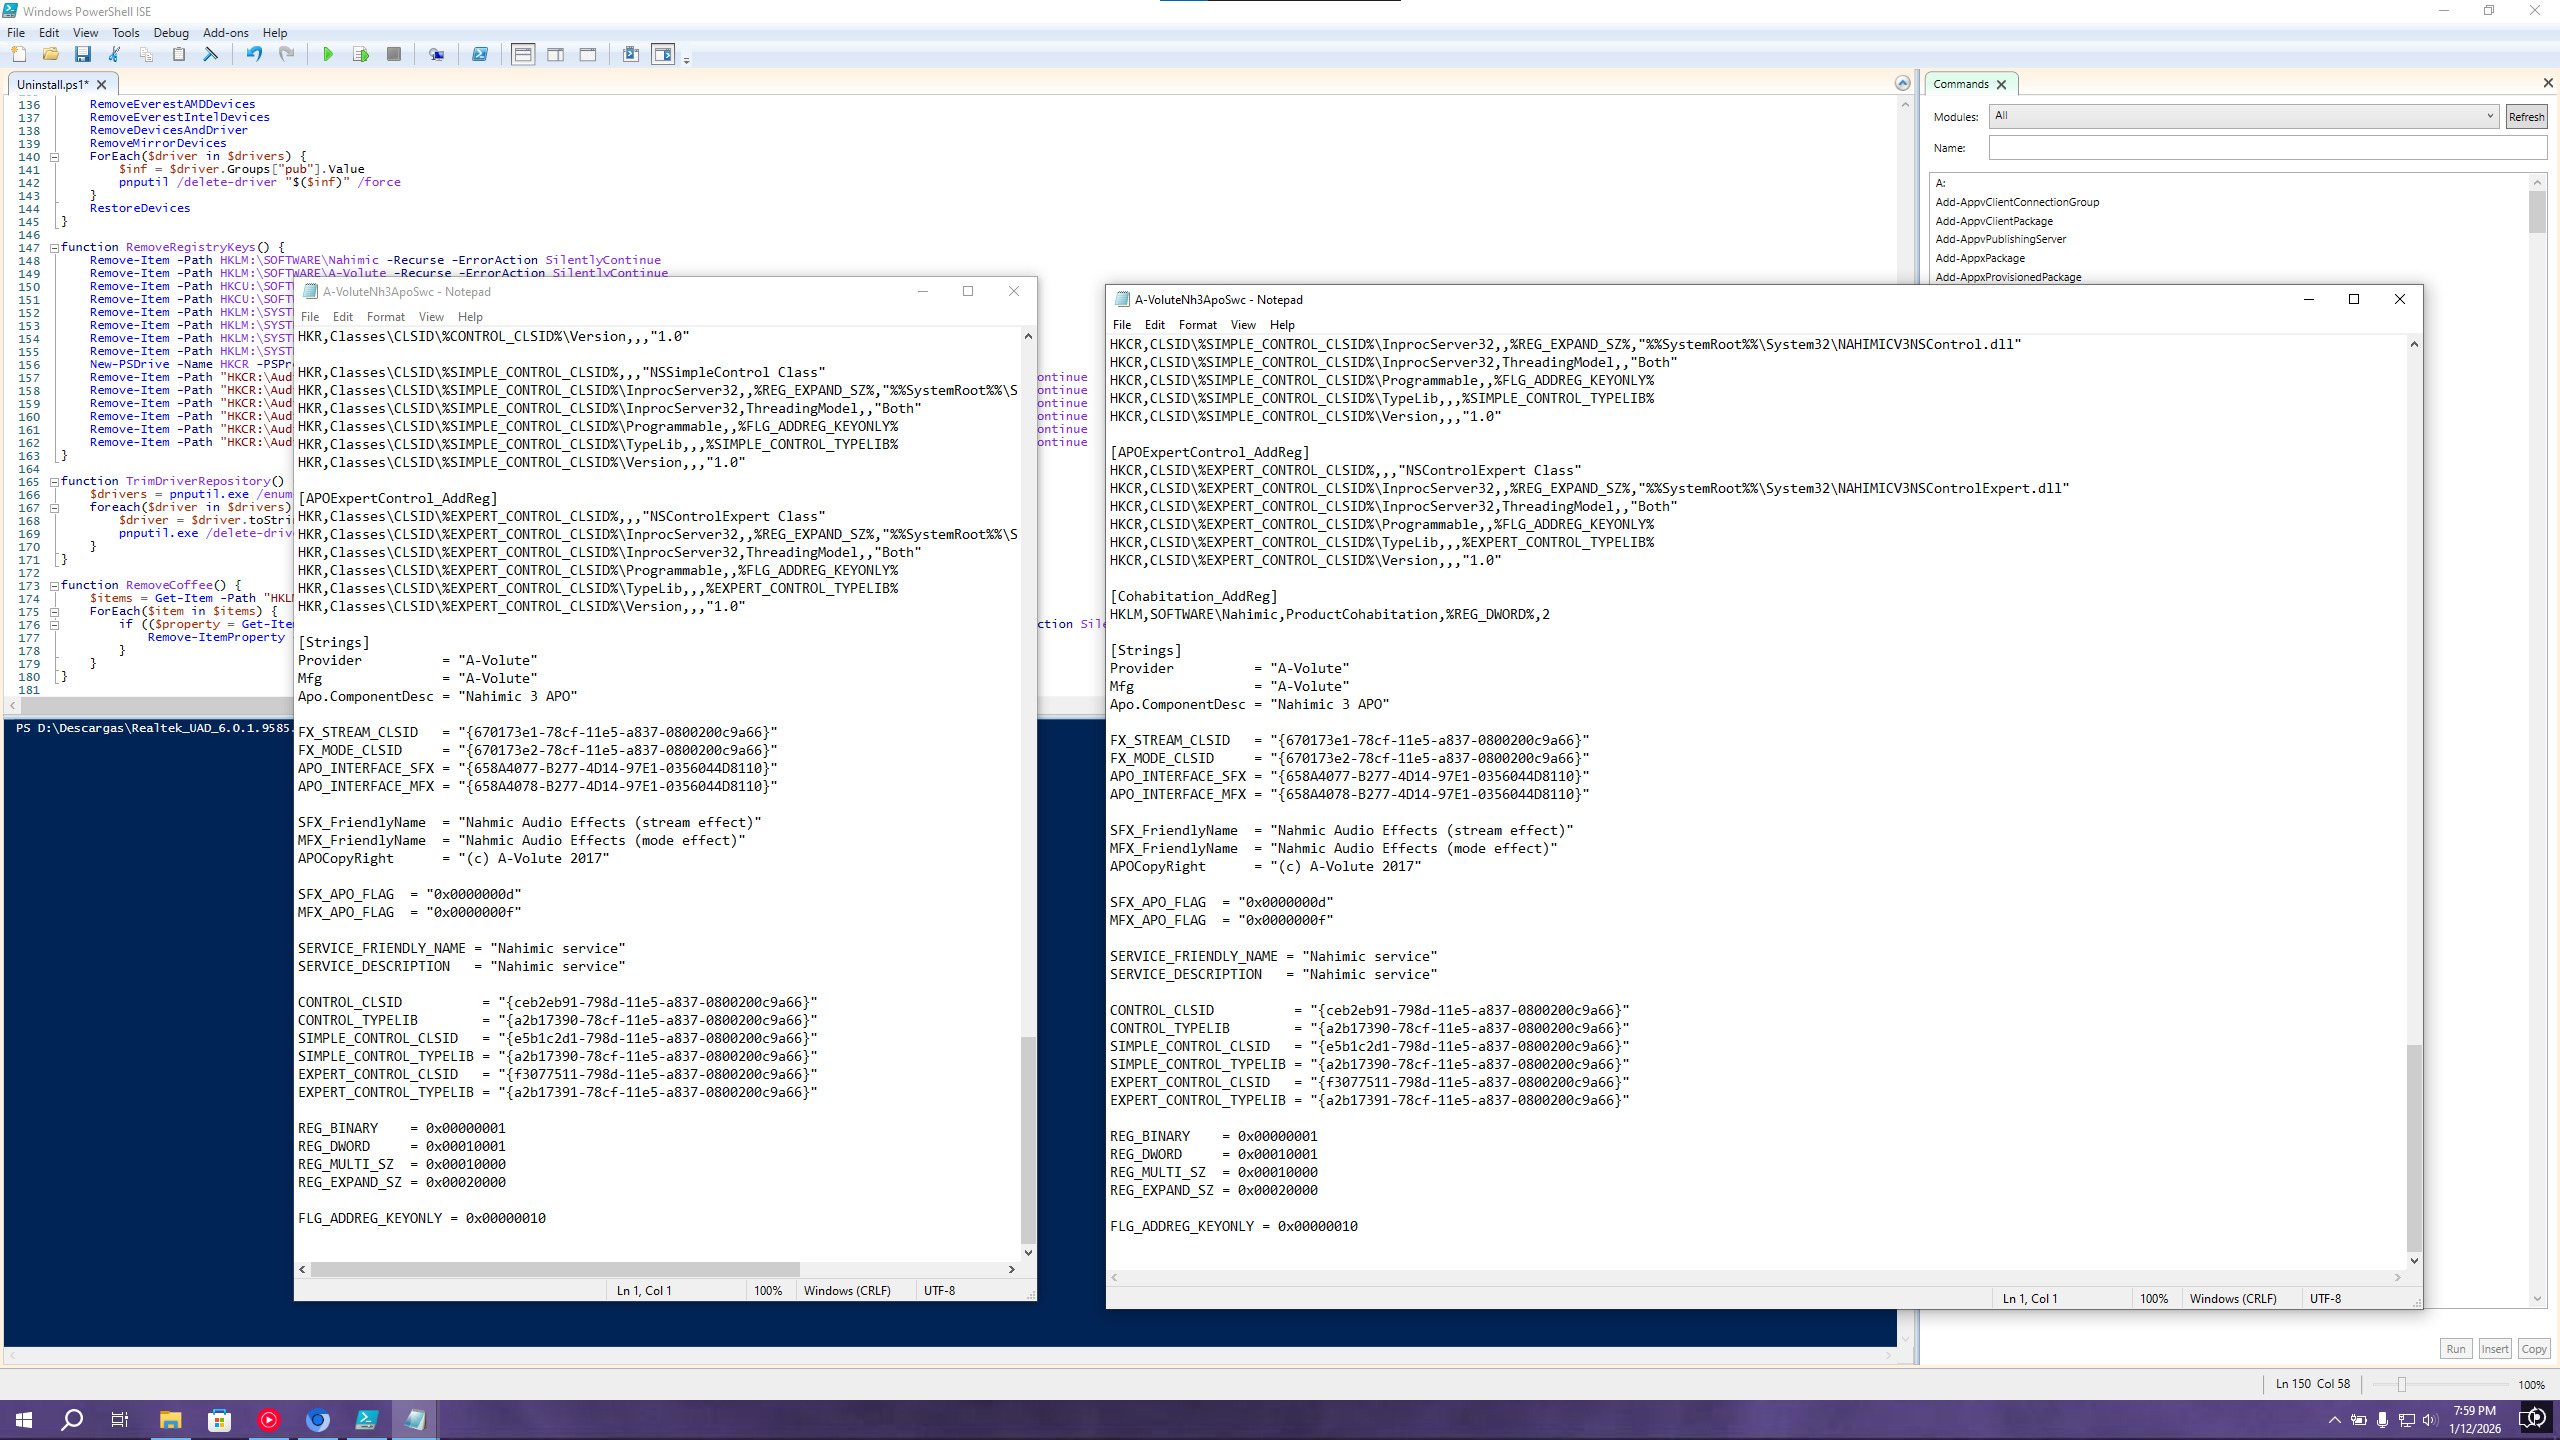This screenshot has height=1440, width=2560.
Task: Undo the last edit in ISE
Action: pyautogui.click(x=254, y=55)
